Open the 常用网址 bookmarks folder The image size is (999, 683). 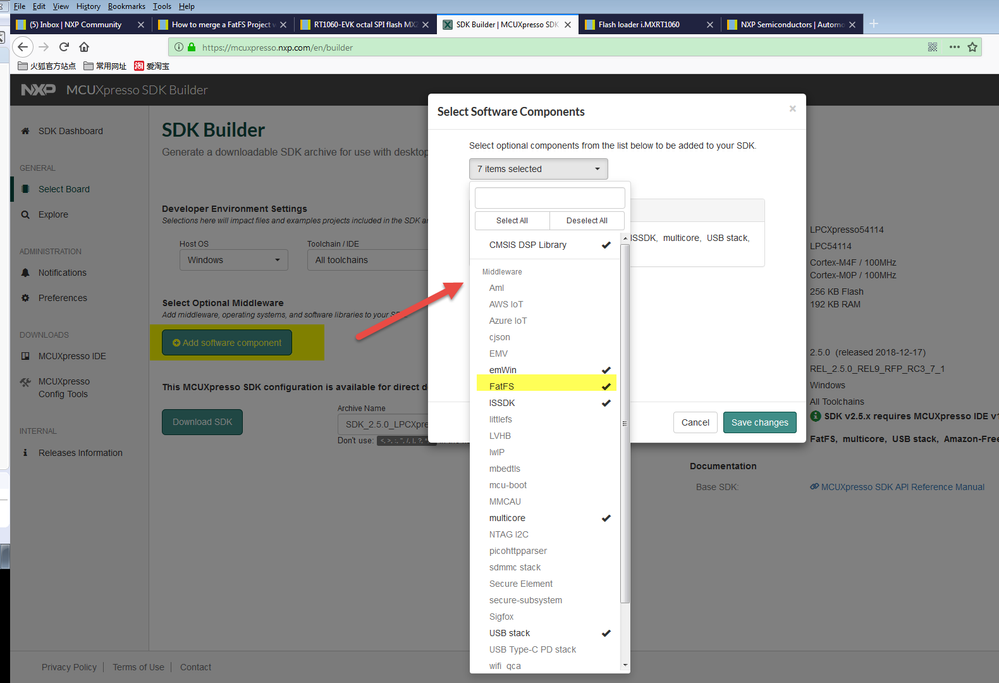pos(104,66)
